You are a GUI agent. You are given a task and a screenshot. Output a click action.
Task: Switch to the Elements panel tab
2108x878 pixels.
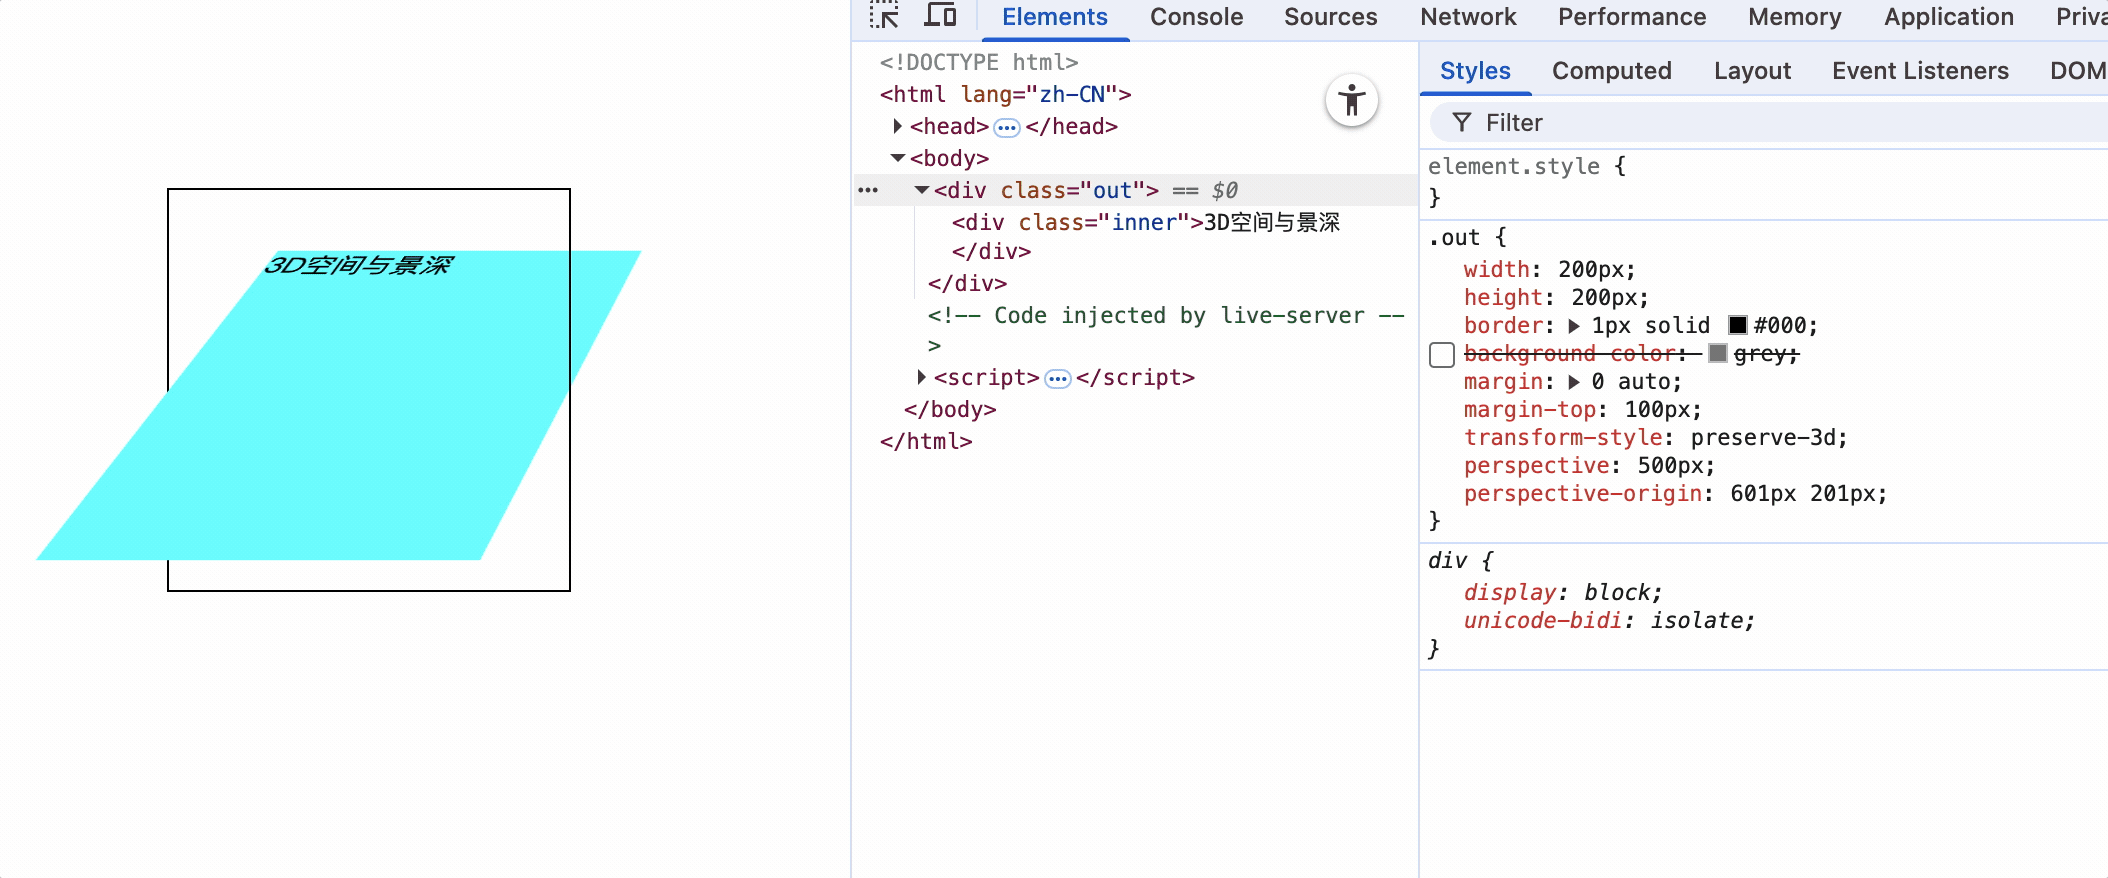(x=1055, y=17)
